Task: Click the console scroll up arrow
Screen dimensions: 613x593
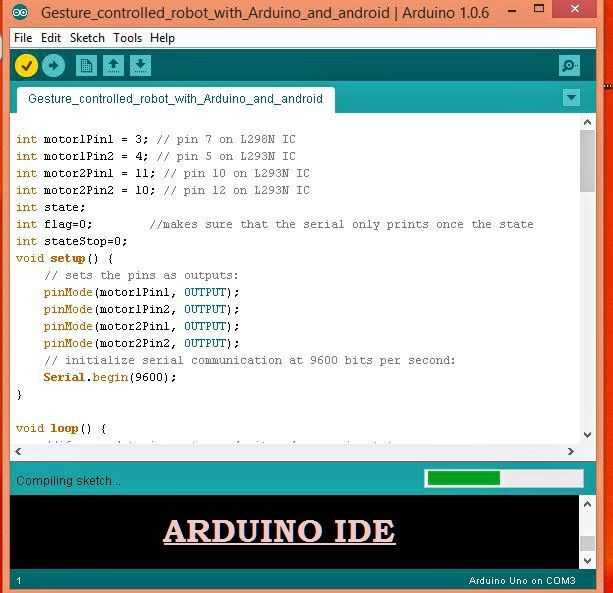Action: pyautogui.click(x=587, y=505)
